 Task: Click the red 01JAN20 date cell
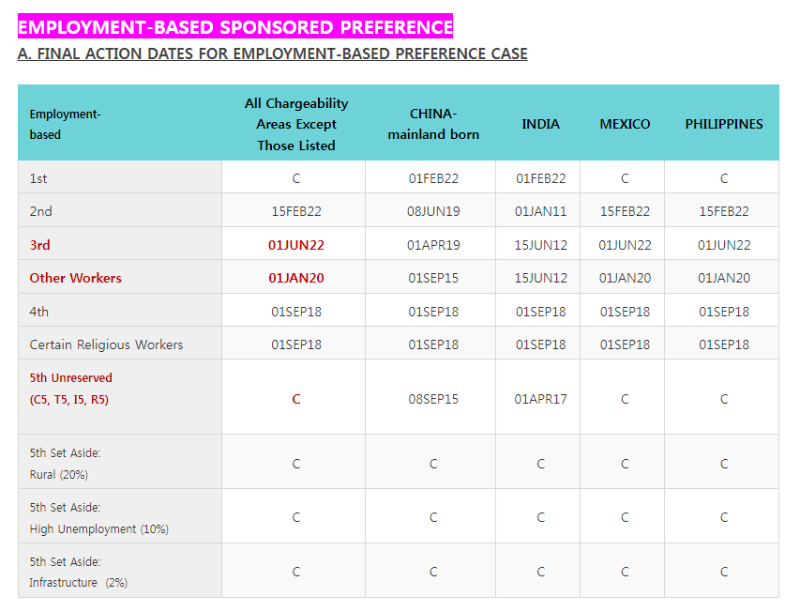coord(296,278)
